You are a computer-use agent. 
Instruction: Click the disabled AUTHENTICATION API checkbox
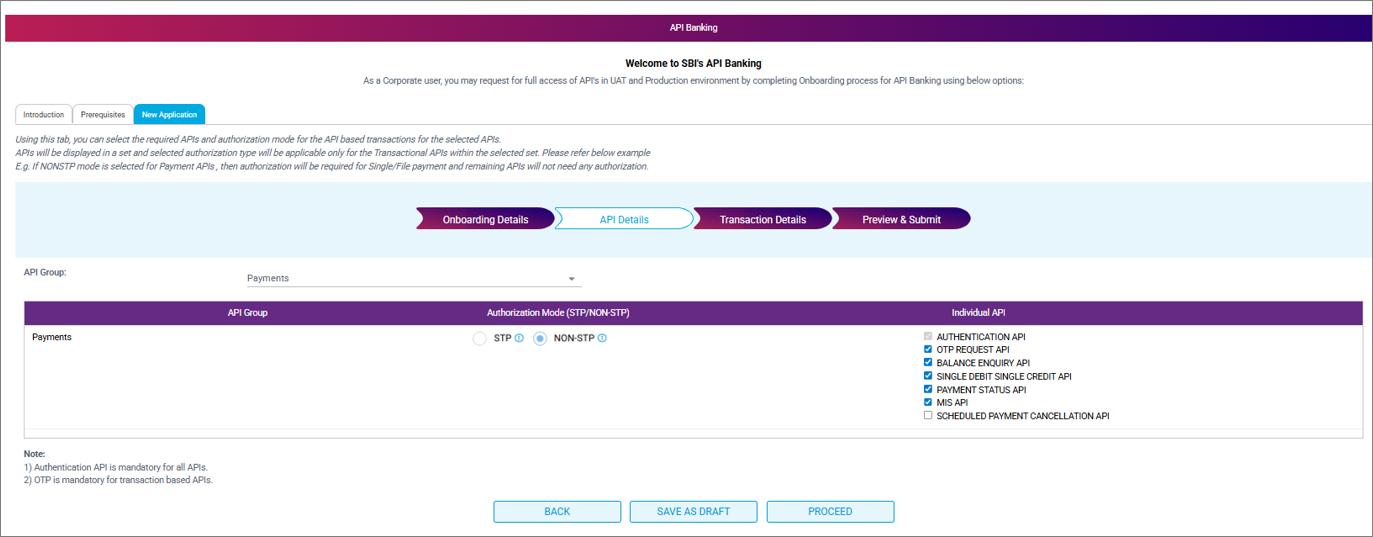pyautogui.click(x=928, y=337)
